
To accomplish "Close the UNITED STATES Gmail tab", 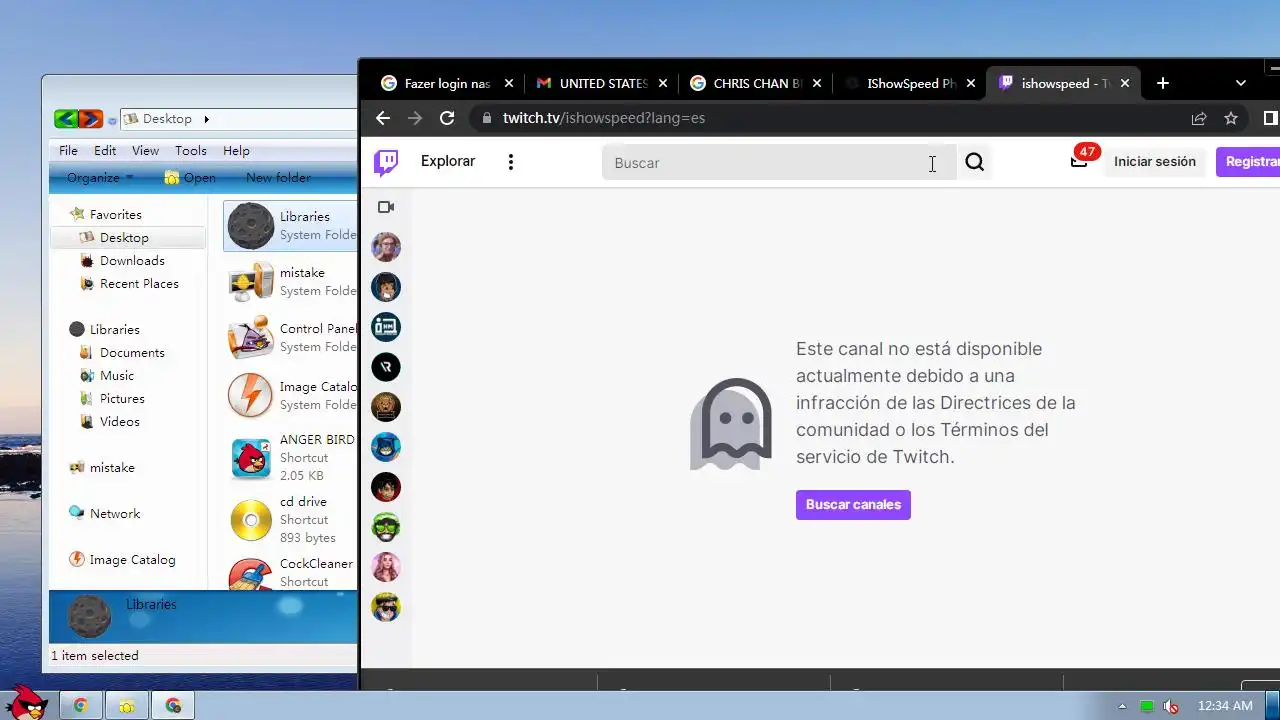I will (664, 84).
